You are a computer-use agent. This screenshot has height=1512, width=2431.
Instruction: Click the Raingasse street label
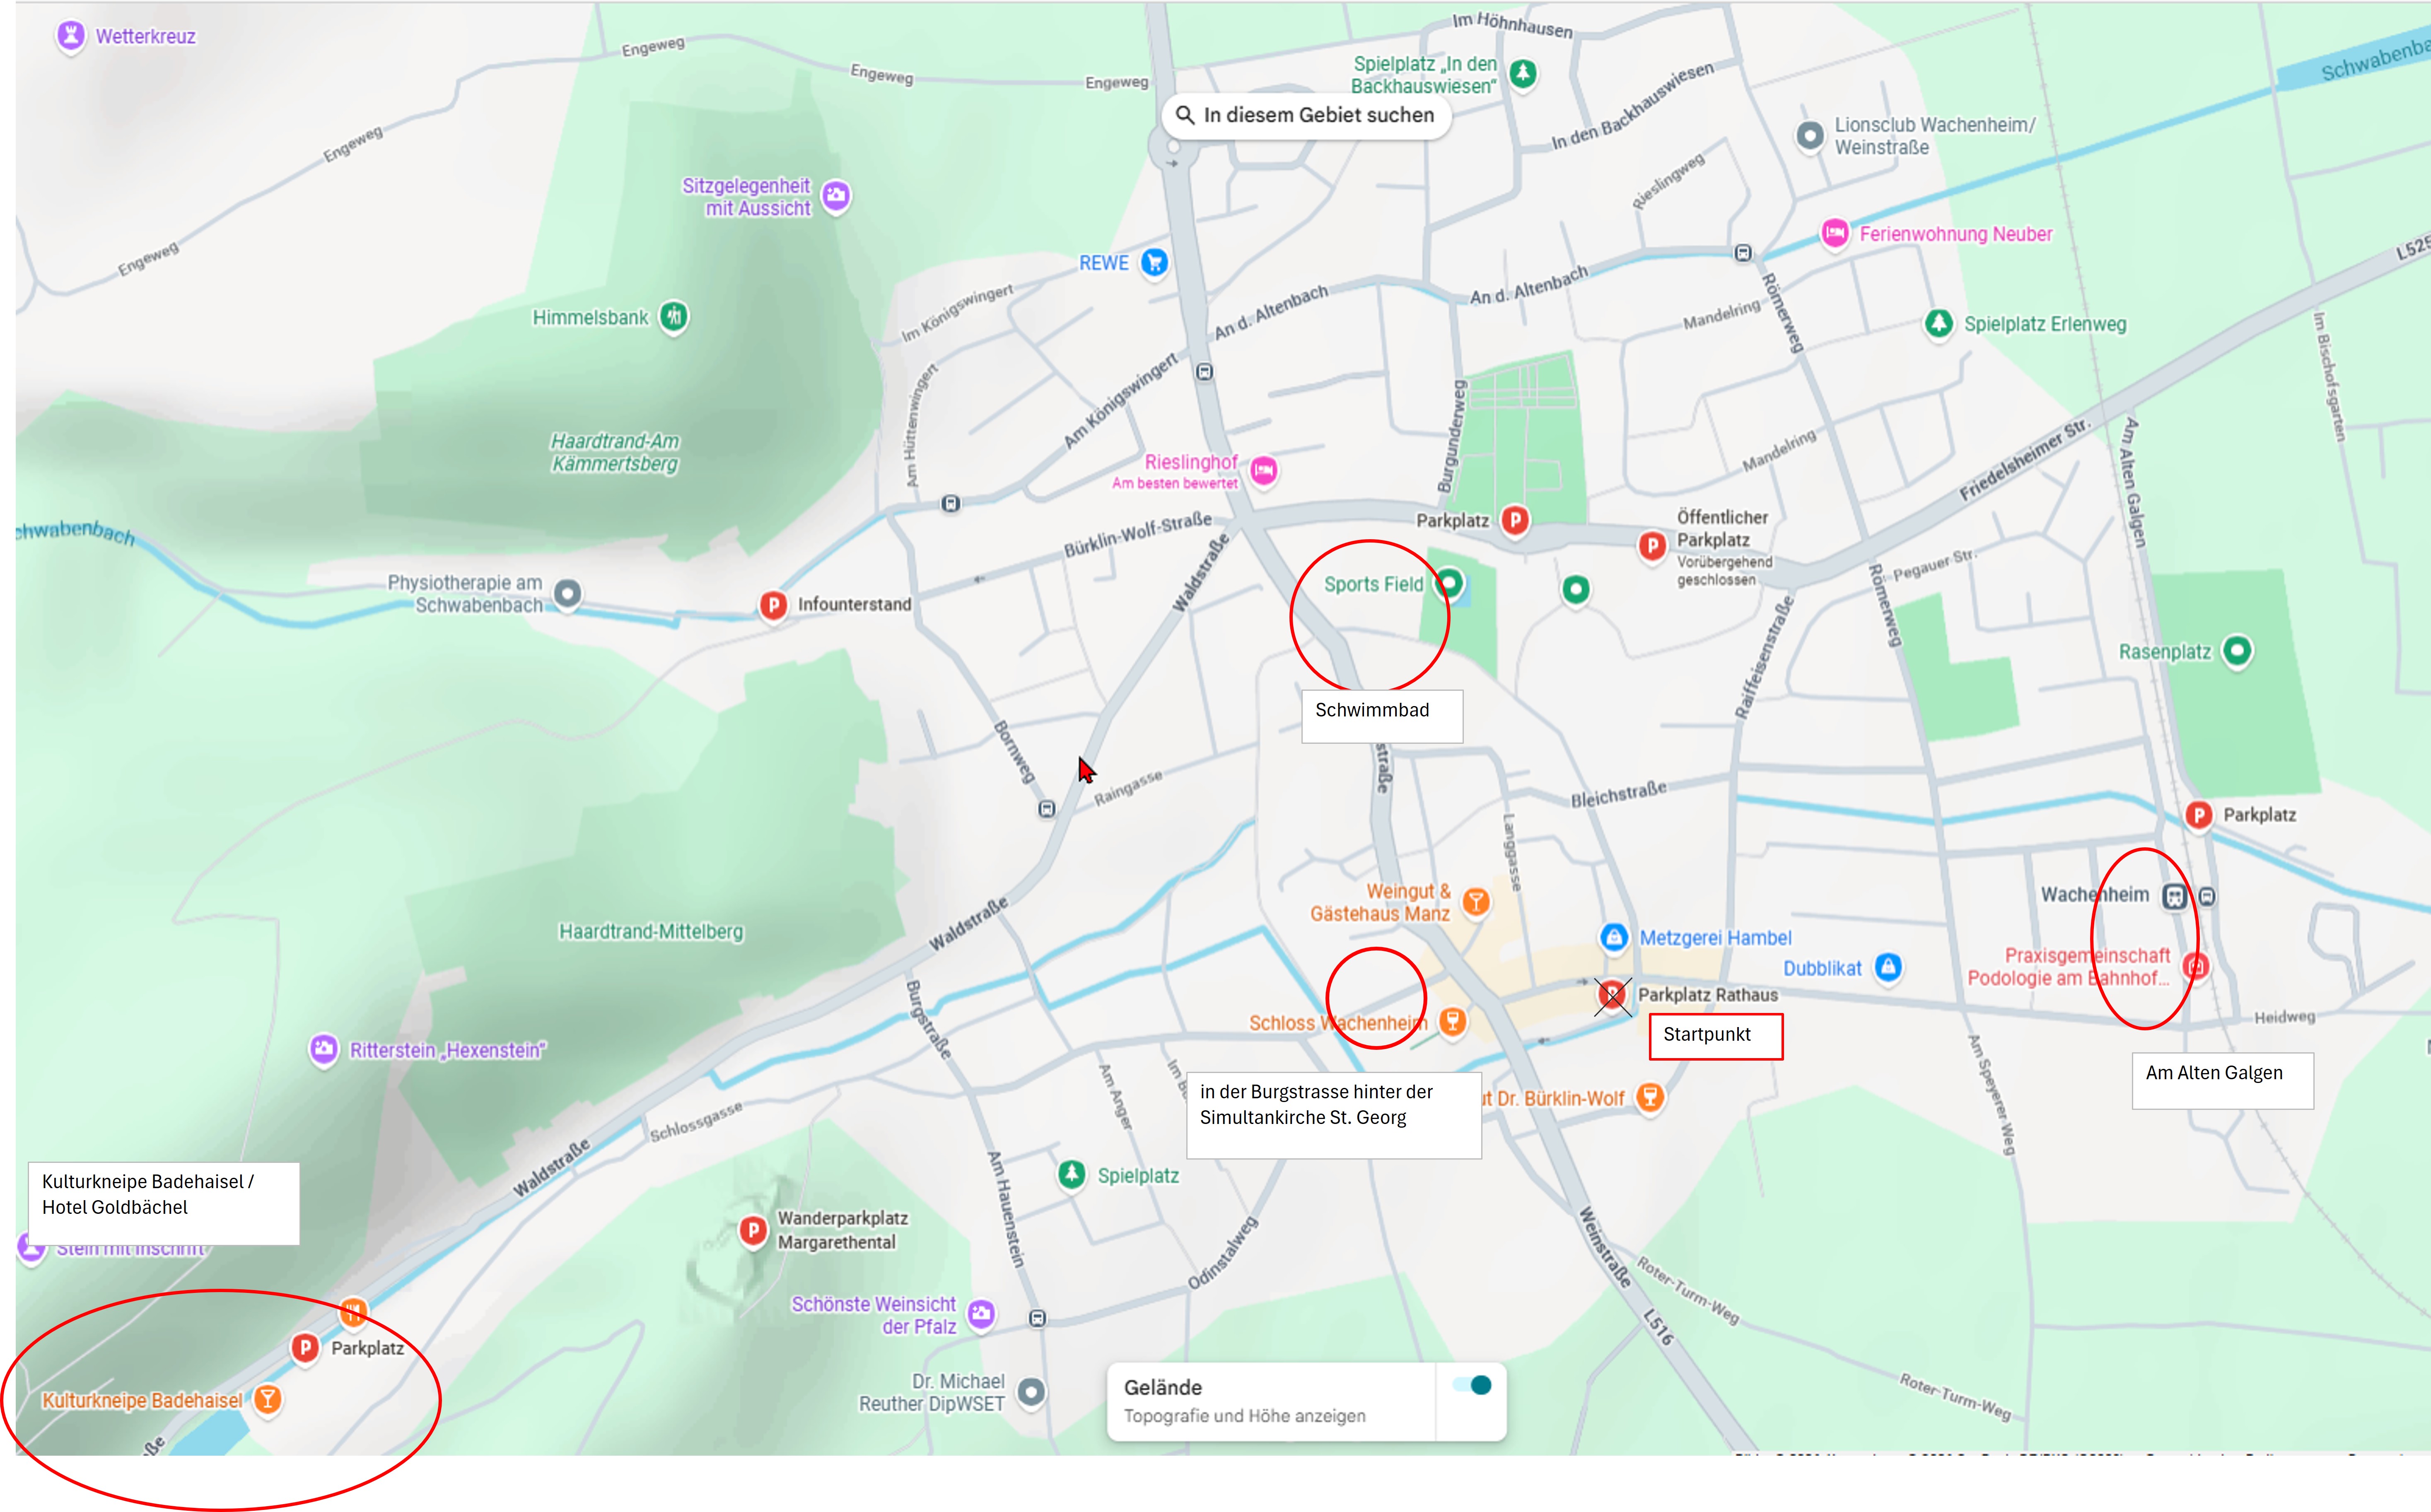pyautogui.click(x=1128, y=788)
